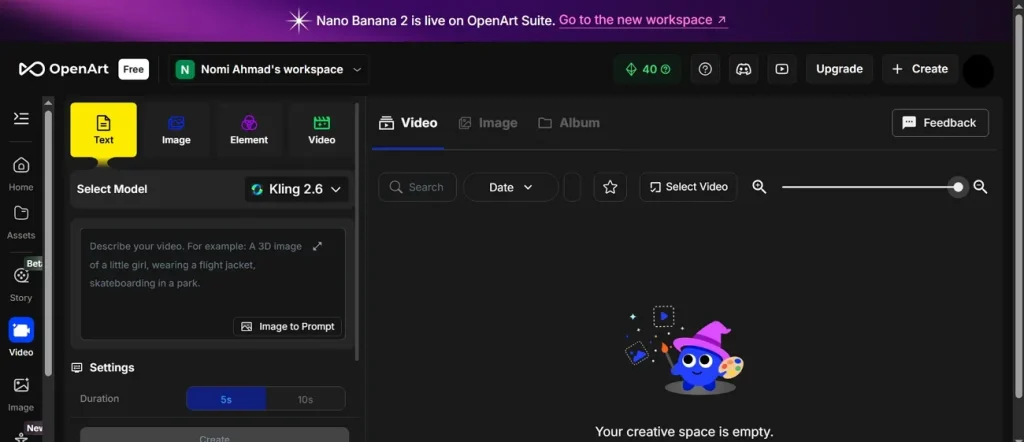Image resolution: width=1024 pixels, height=442 pixels.
Task: Click the sidebar scroll up arrow
Action: click(x=48, y=103)
